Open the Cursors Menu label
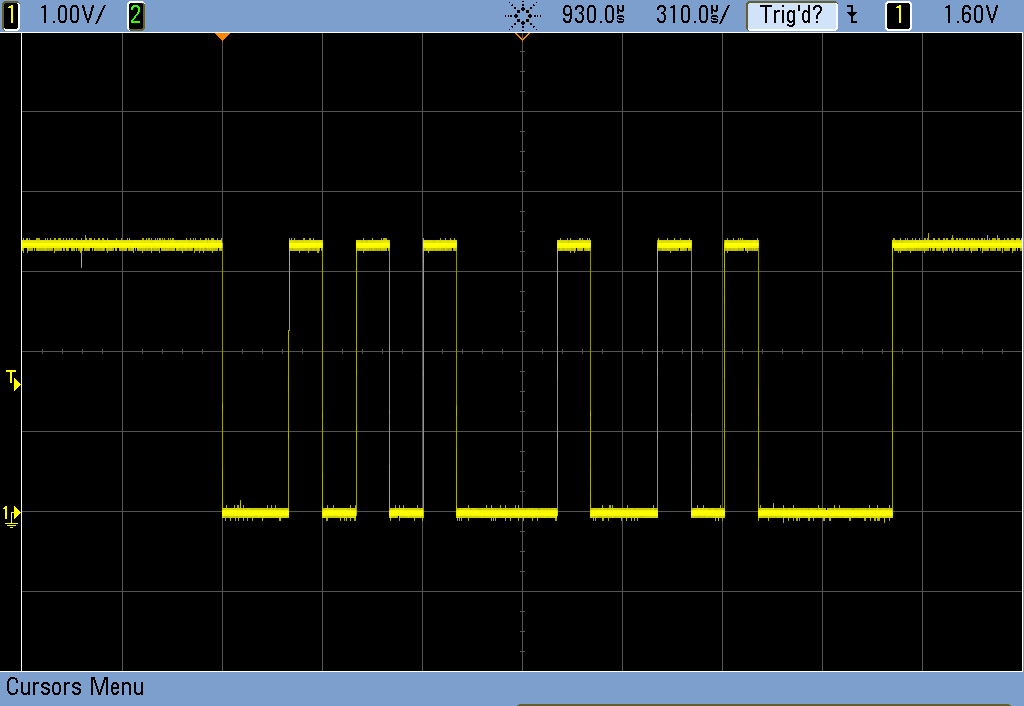 click(75, 687)
